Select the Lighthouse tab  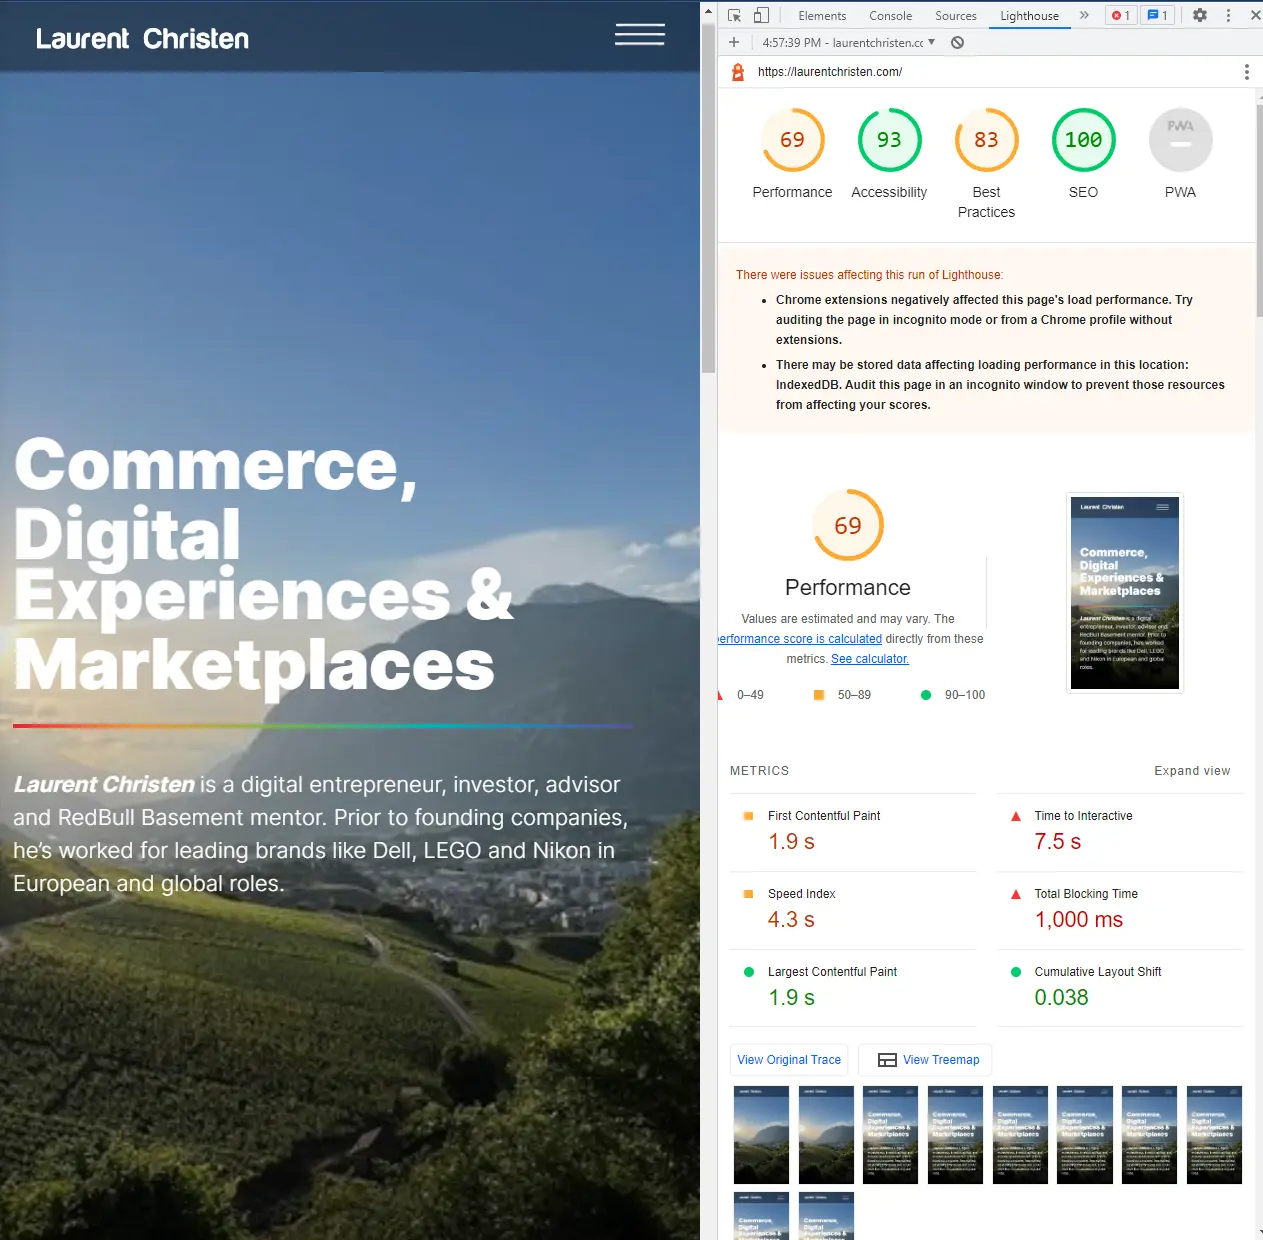tap(1029, 16)
